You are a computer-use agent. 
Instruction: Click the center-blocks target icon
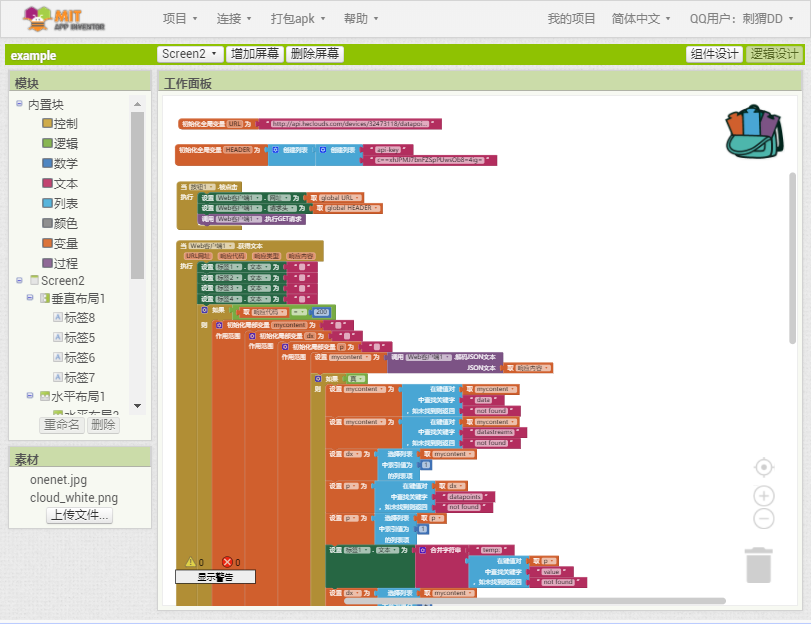pos(763,467)
